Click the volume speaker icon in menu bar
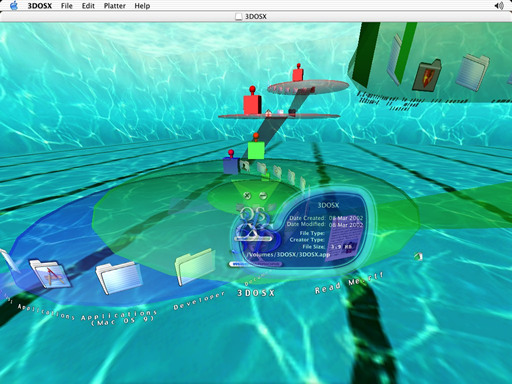 (499, 6)
